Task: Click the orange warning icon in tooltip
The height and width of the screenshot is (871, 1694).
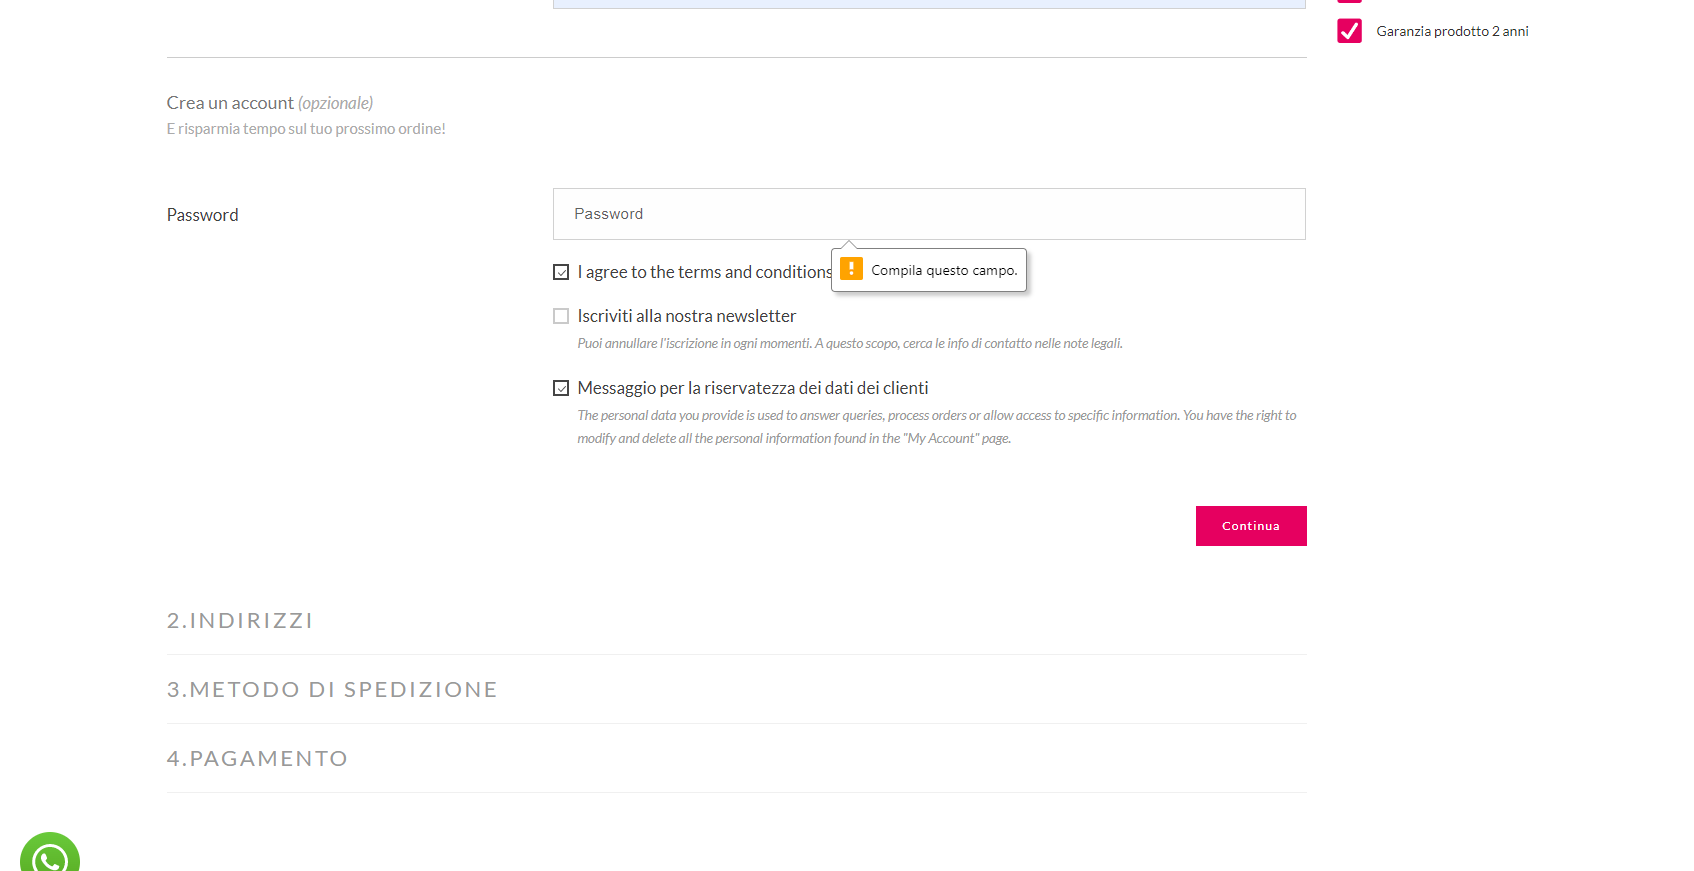Action: (851, 269)
